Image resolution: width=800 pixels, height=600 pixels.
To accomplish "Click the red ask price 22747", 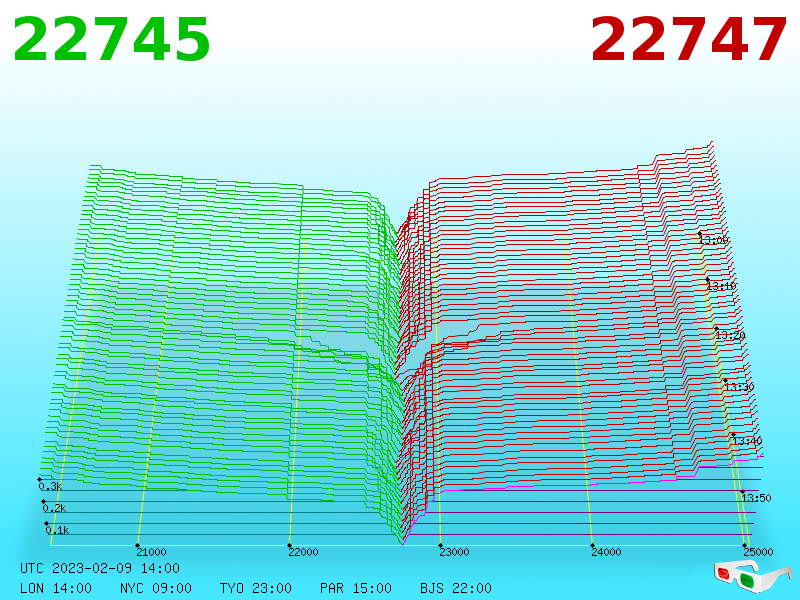I will tap(688, 39).
